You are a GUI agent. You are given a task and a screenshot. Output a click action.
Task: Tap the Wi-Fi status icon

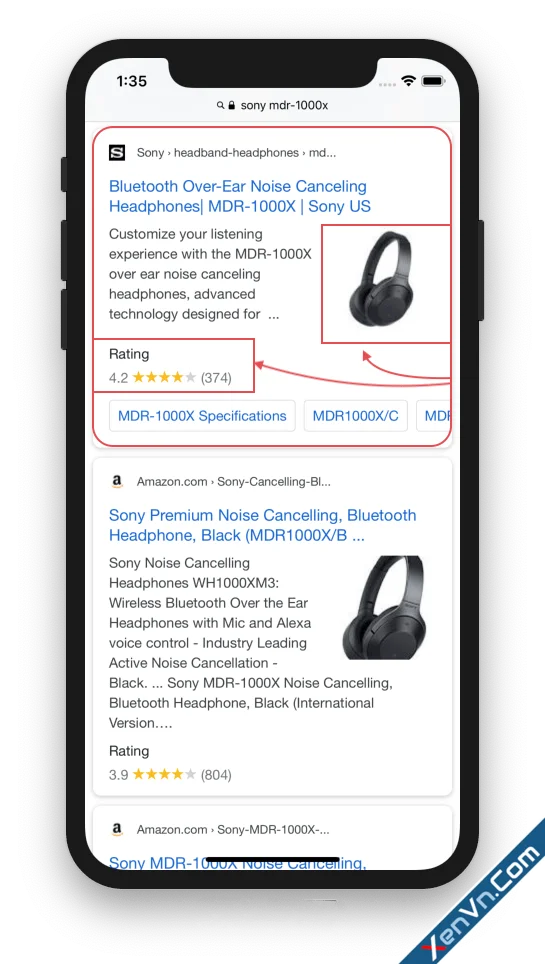pos(408,81)
